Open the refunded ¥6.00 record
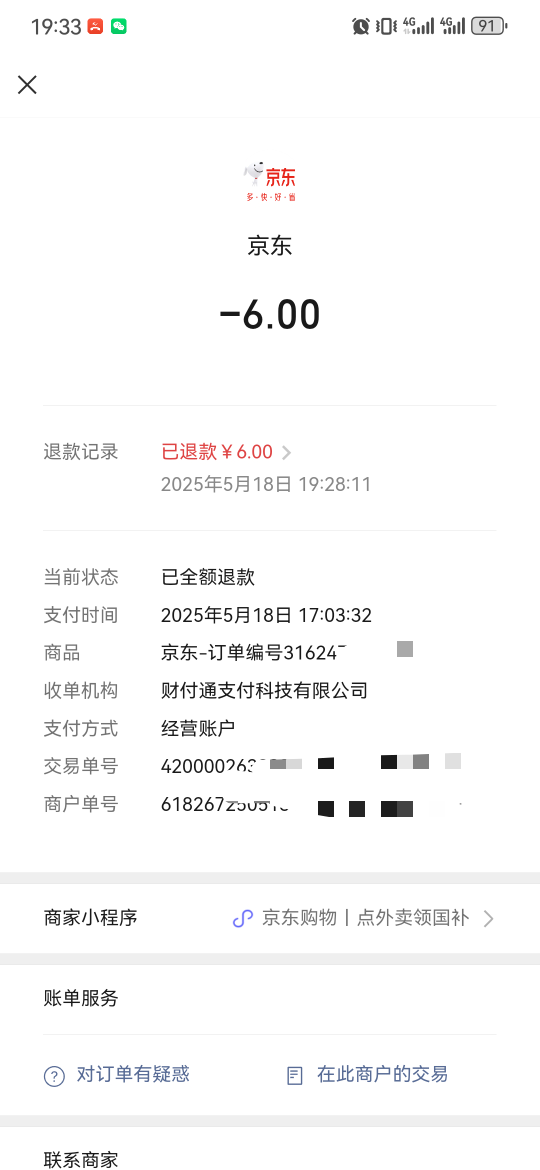Screen dimensions: 540x1170 [x=217, y=452]
